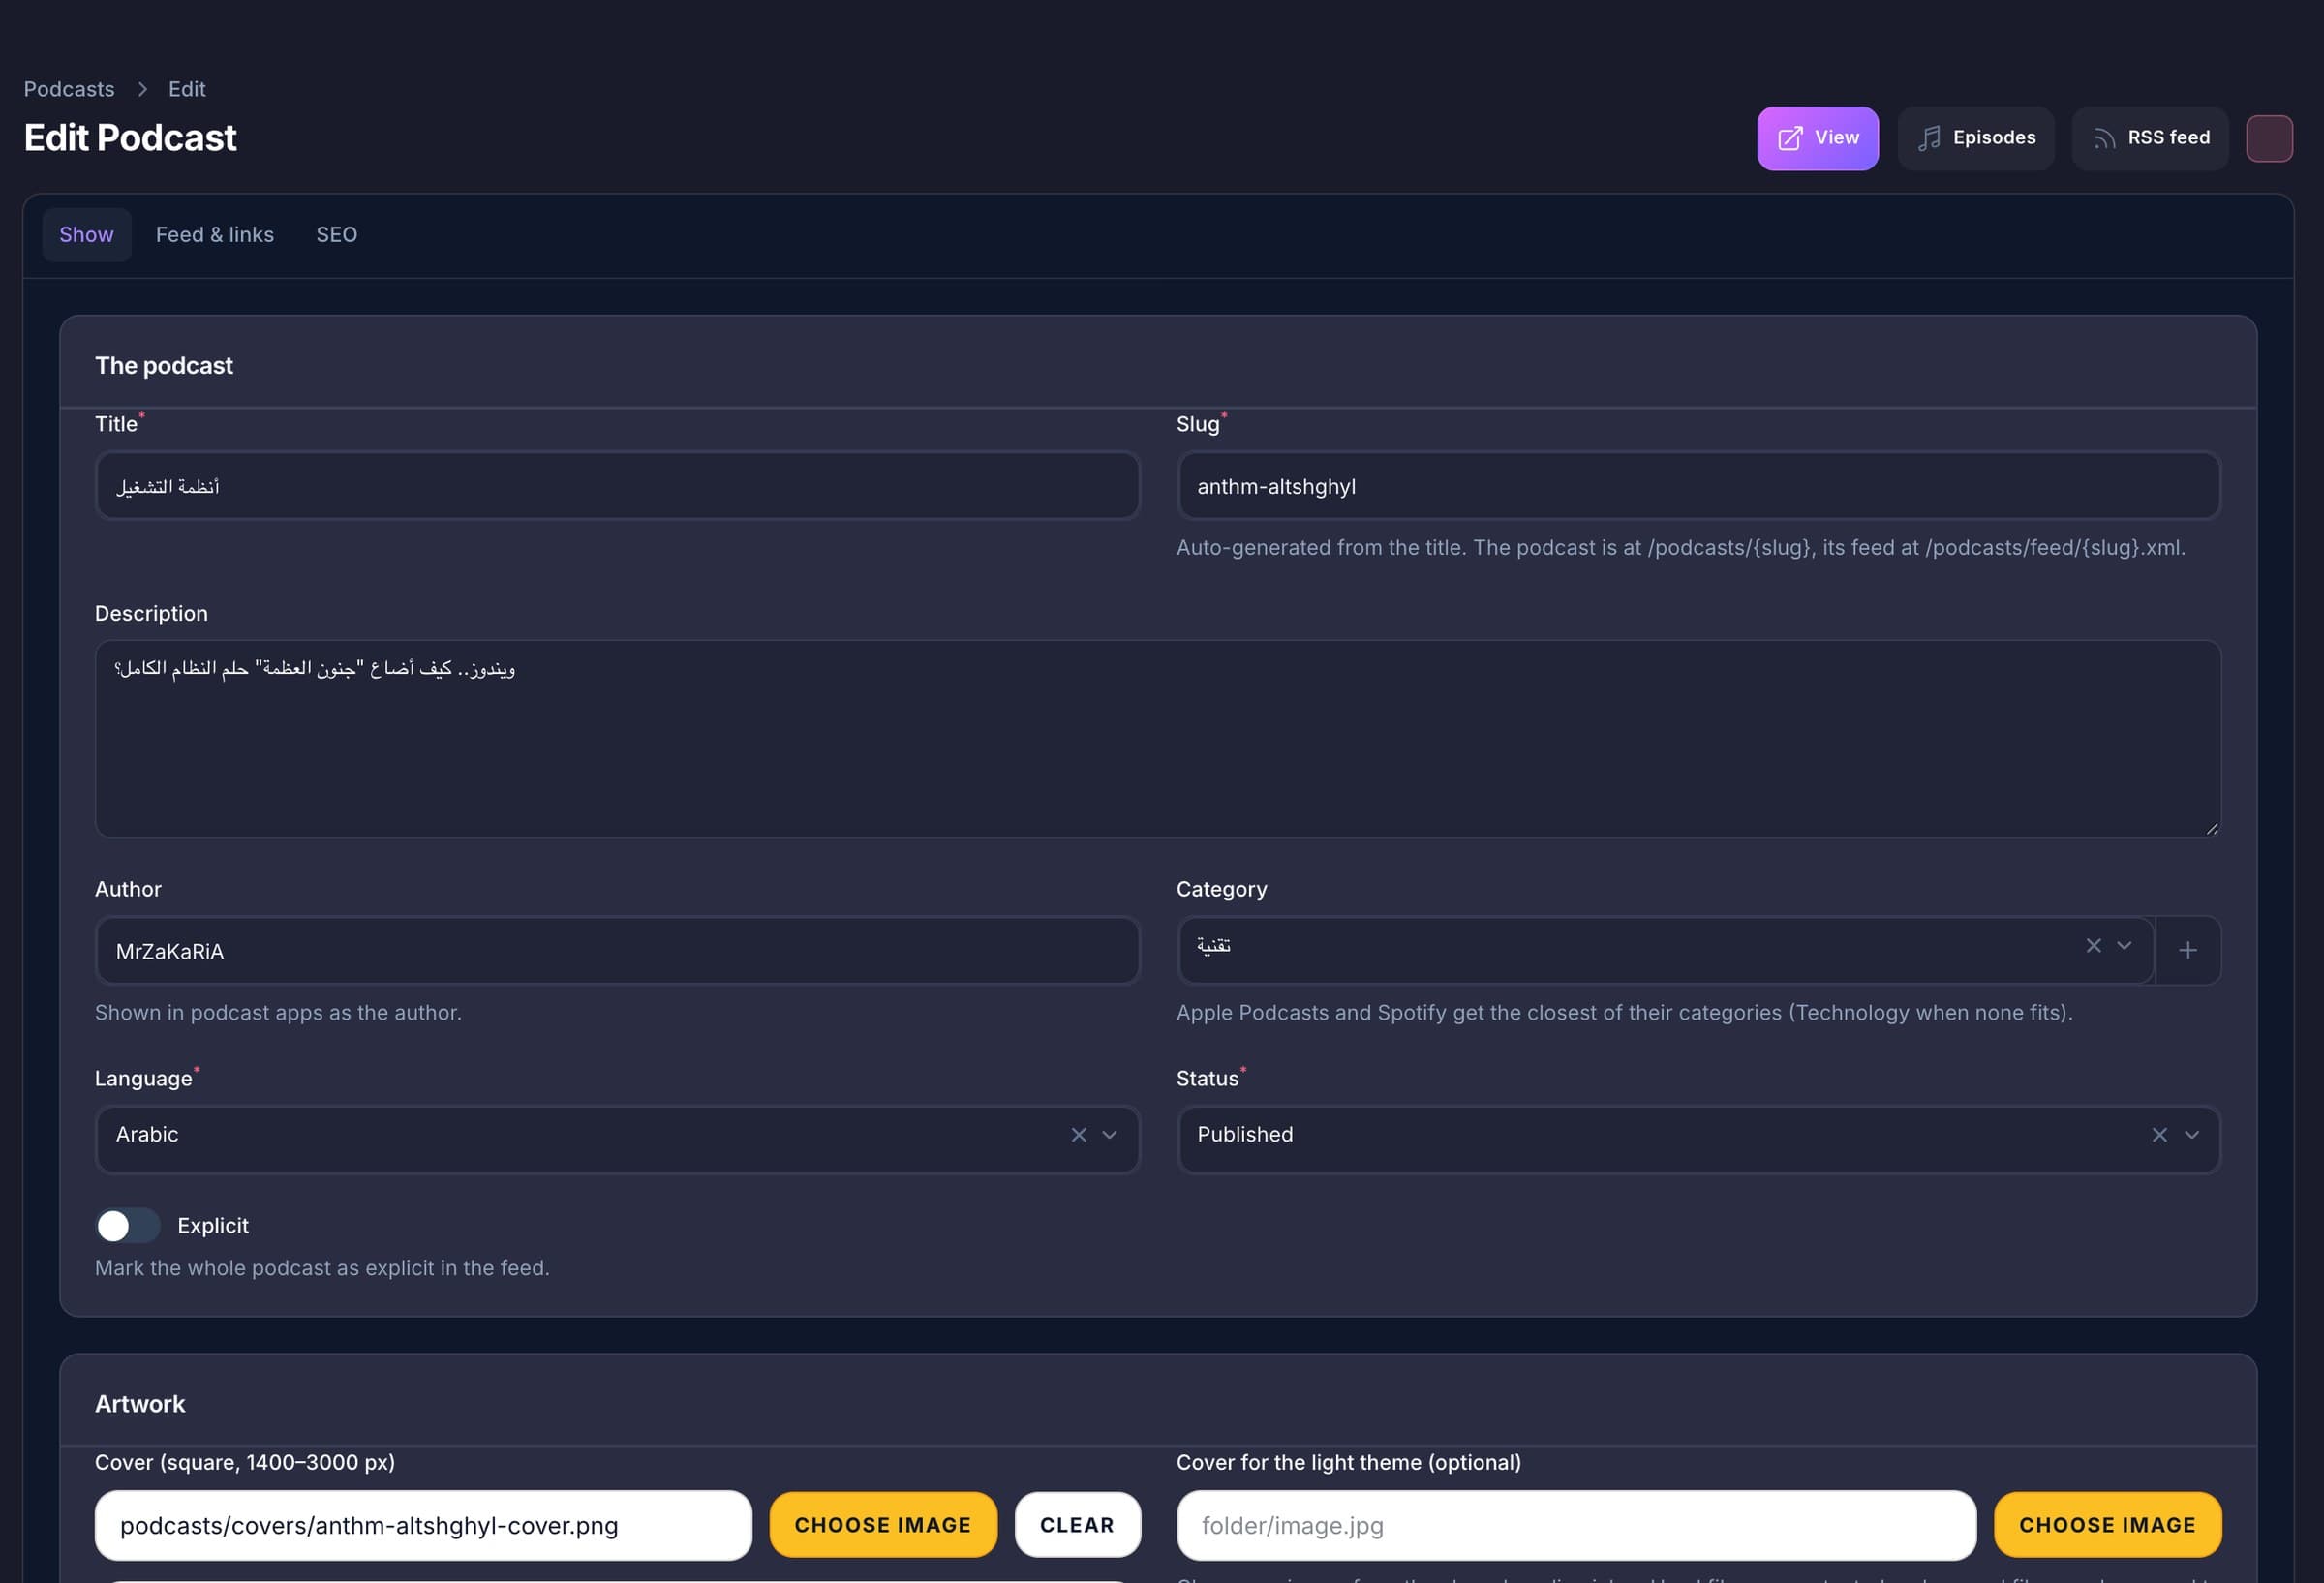Click the View button label

pos(1837,137)
